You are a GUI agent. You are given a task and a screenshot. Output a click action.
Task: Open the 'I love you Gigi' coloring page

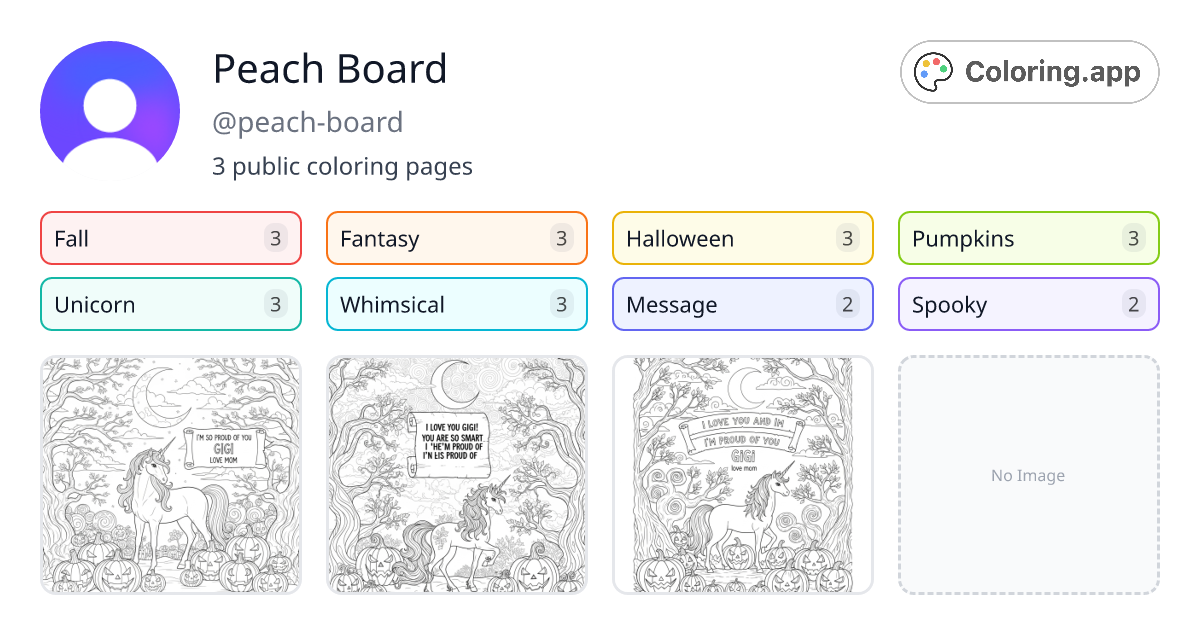pyautogui.click(x=456, y=475)
